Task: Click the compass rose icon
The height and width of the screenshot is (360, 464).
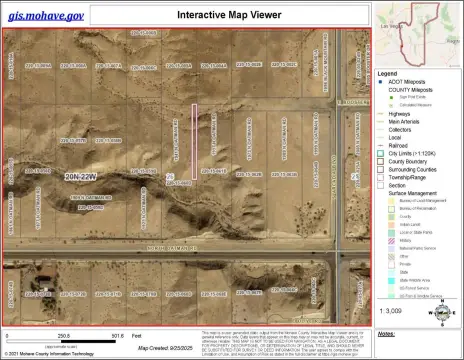Action: 442,313
